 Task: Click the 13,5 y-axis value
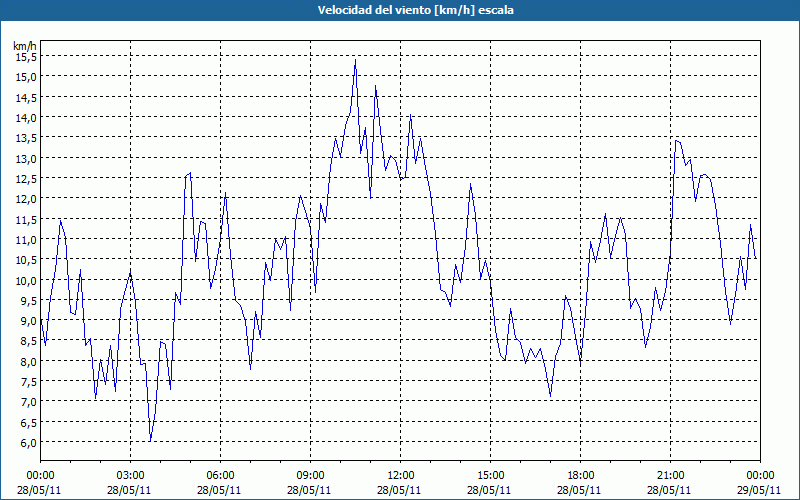coord(26,138)
